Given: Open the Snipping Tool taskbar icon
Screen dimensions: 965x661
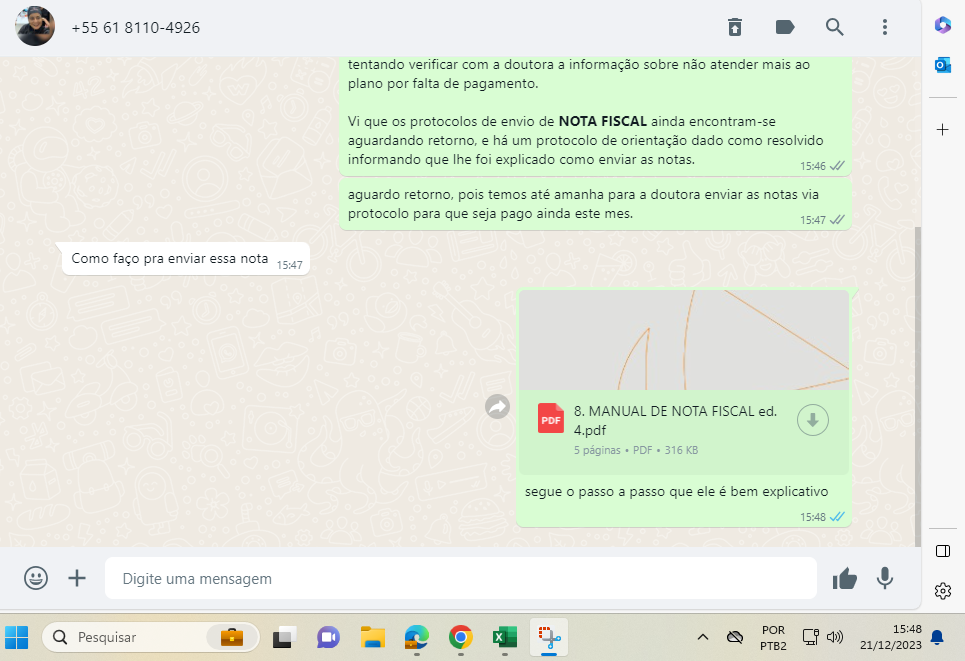Looking at the screenshot, I should (549, 637).
